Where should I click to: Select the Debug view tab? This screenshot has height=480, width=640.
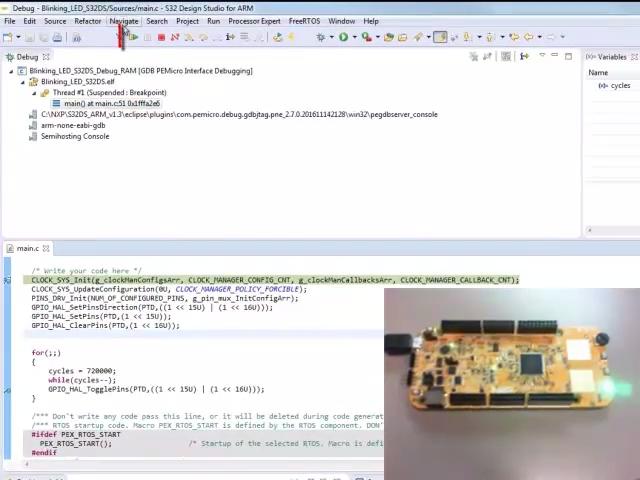tap(27, 57)
